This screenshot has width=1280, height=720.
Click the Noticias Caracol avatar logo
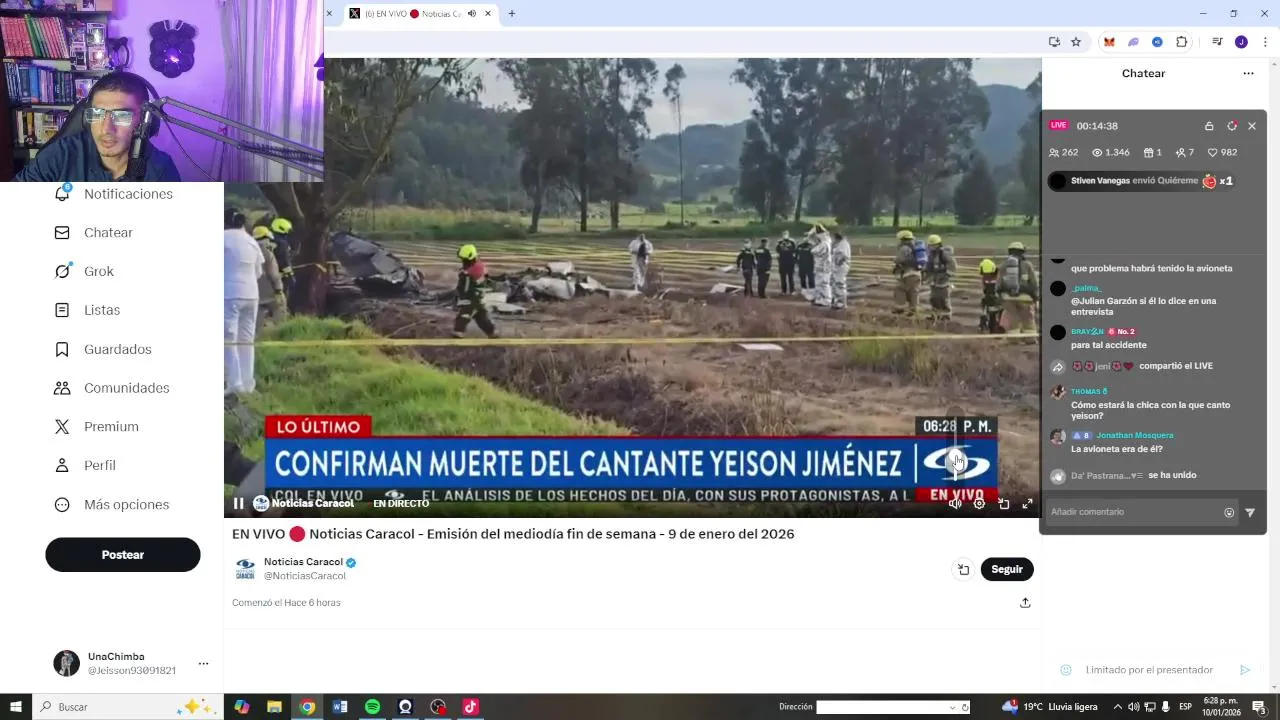pyautogui.click(x=245, y=569)
